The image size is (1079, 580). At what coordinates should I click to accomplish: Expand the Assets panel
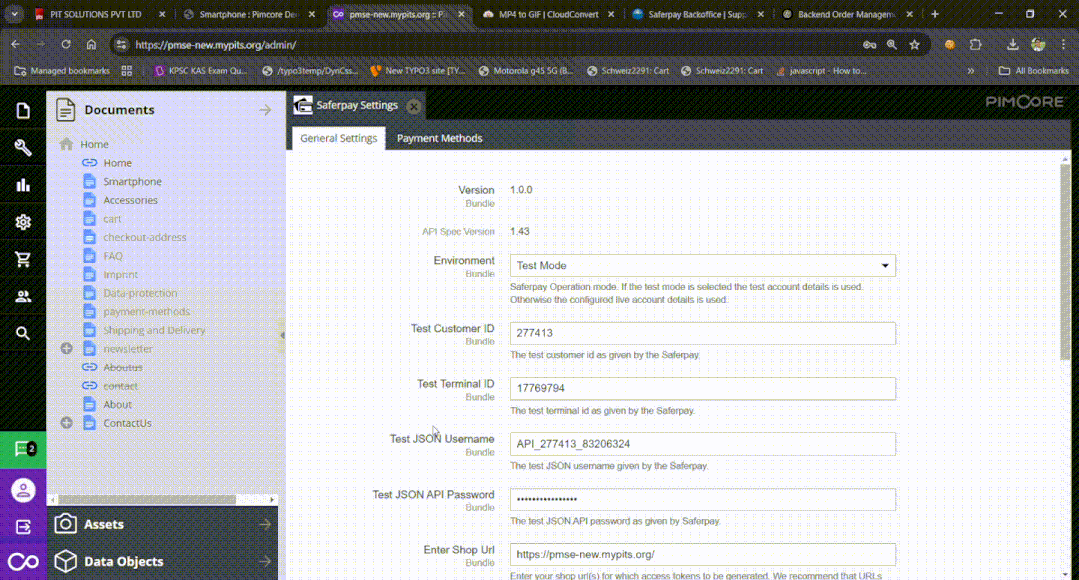coord(265,524)
